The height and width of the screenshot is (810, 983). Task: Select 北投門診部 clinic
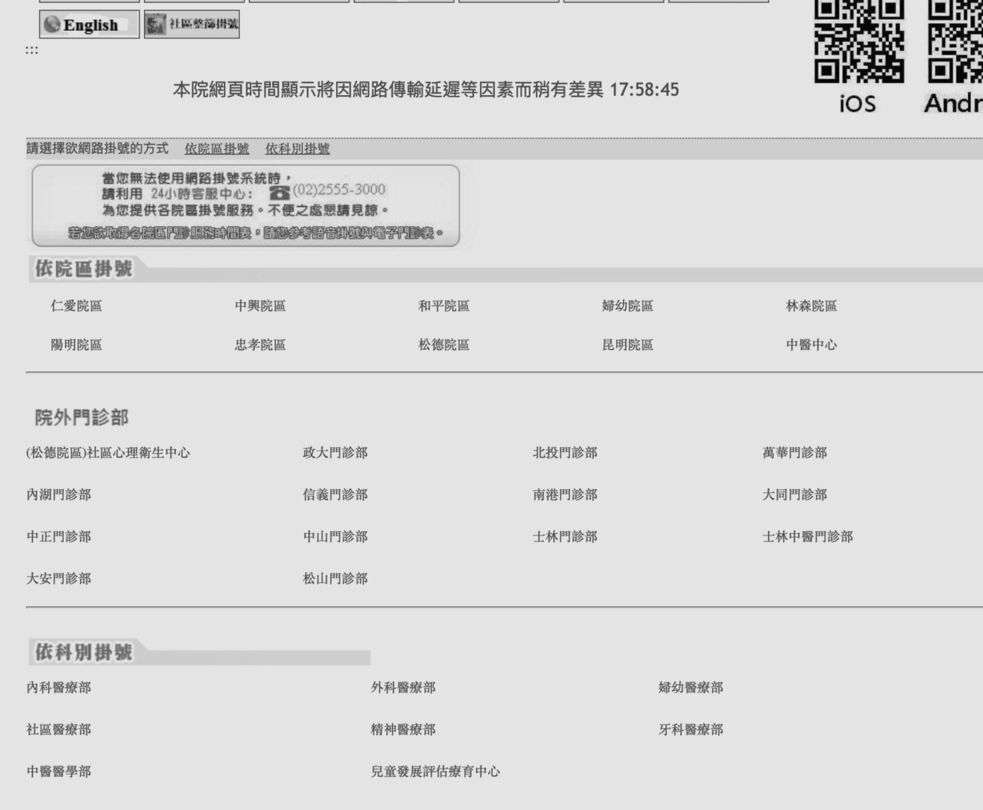click(565, 453)
